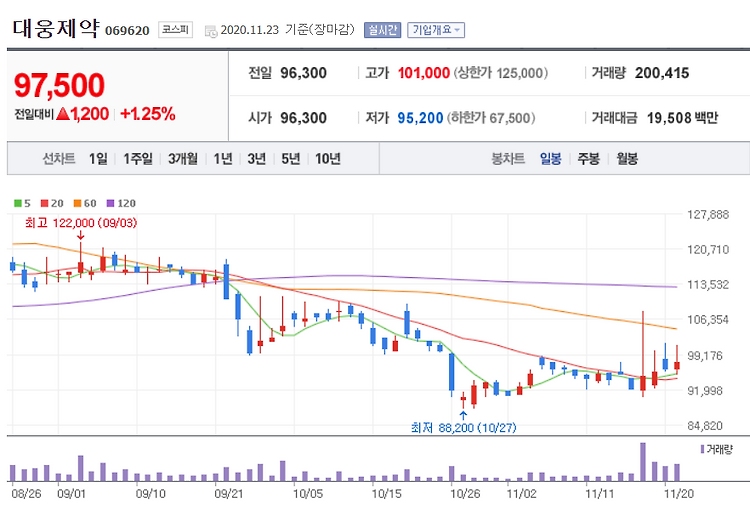The width and height of the screenshot is (750, 510).
Task: Switch to 주봉 weekly candle chart
Action: pos(588,158)
